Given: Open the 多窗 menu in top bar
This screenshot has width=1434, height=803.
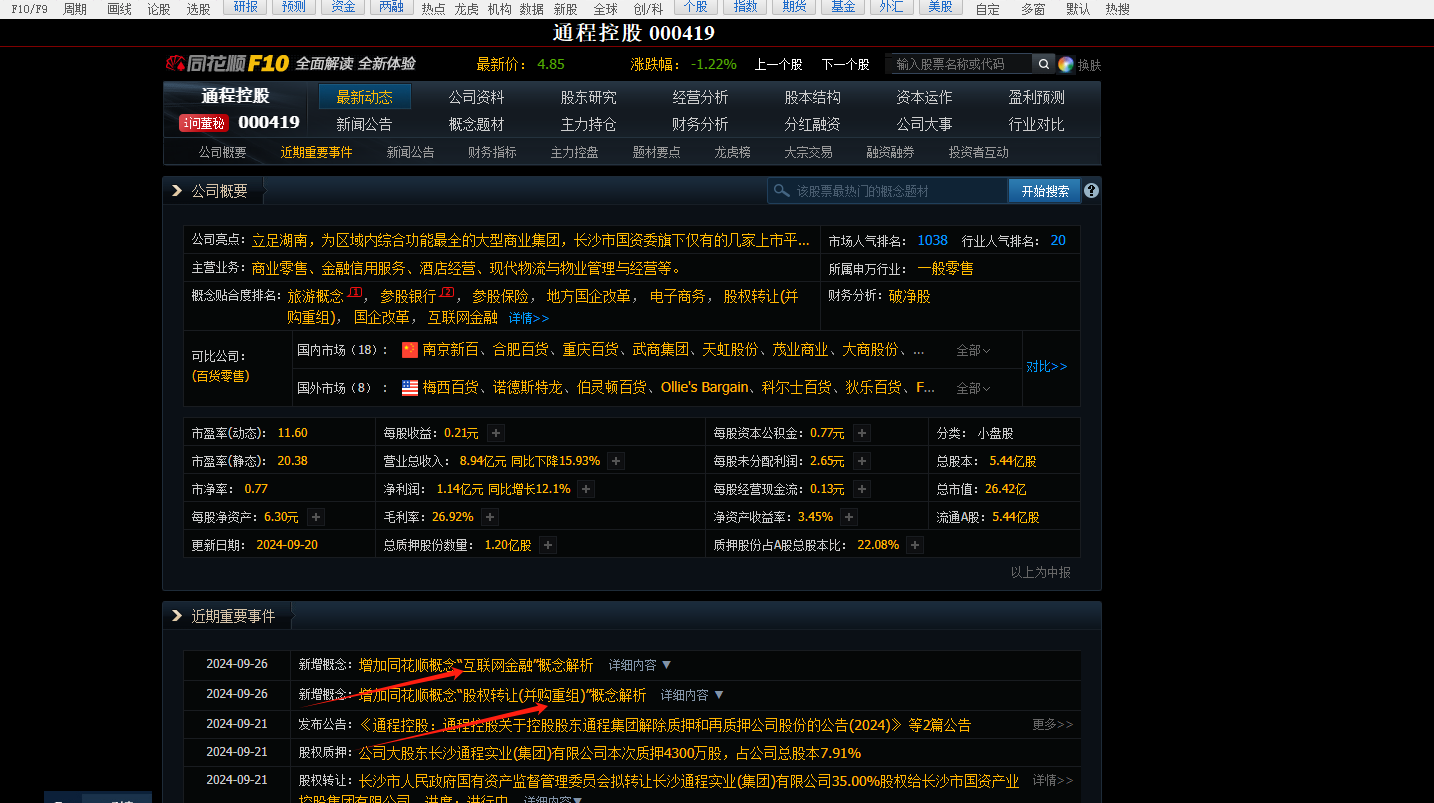Looking at the screenshot, I should (1033, 8).
